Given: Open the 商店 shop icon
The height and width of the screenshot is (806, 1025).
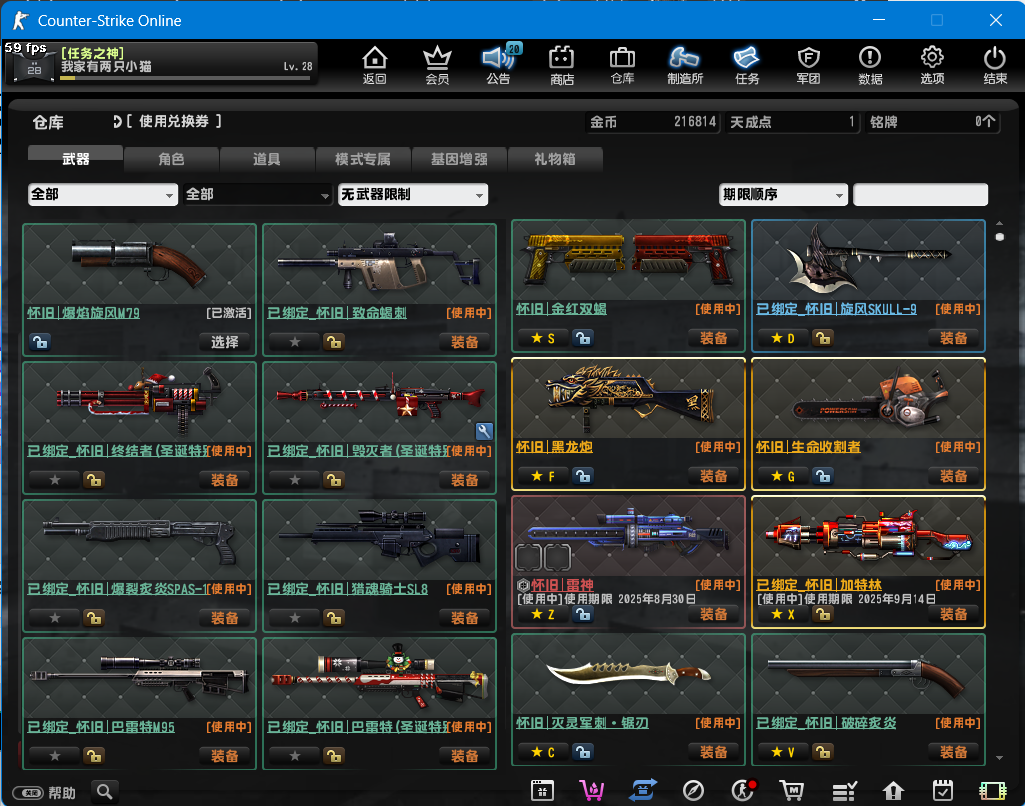Looking at the screenshot, I should pyautogui.click(x=562, y=65).
